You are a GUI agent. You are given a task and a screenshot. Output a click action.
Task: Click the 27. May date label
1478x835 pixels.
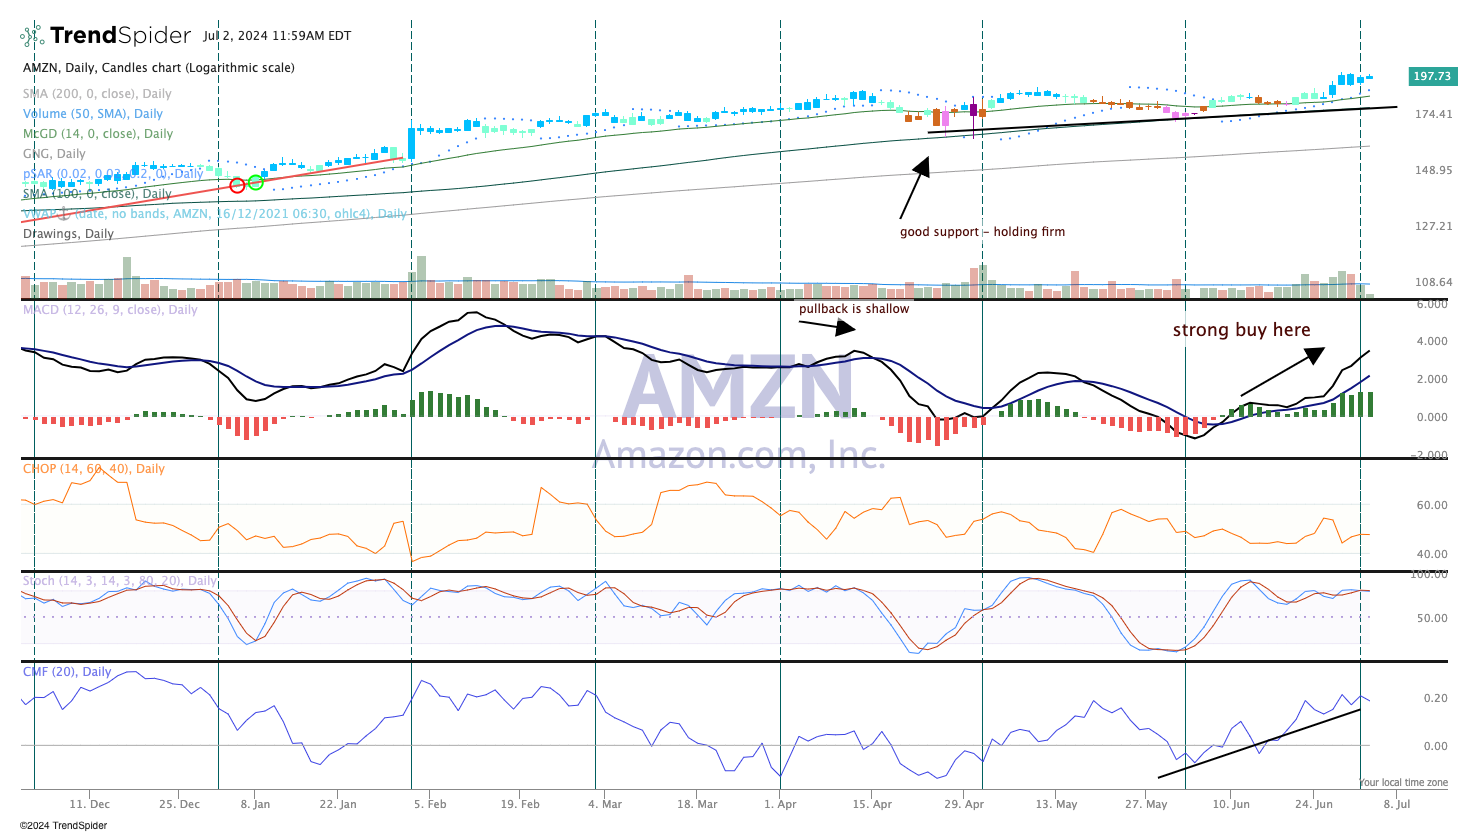tap(1146, 804)
